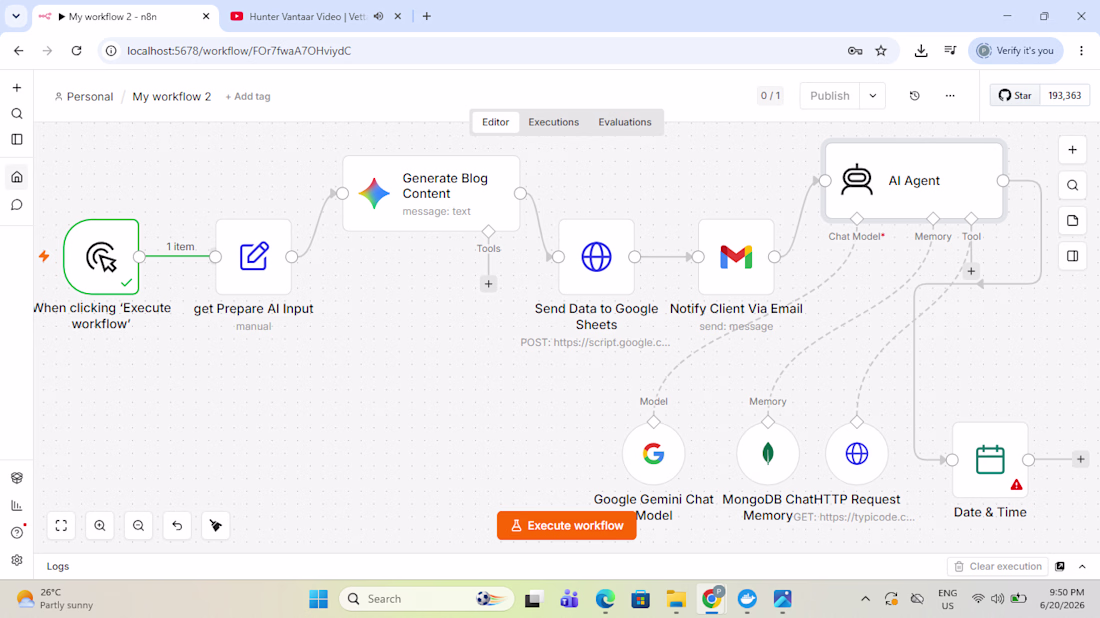
Task: Expand the Publish dropdown arrow
Action: pos(873,95)
